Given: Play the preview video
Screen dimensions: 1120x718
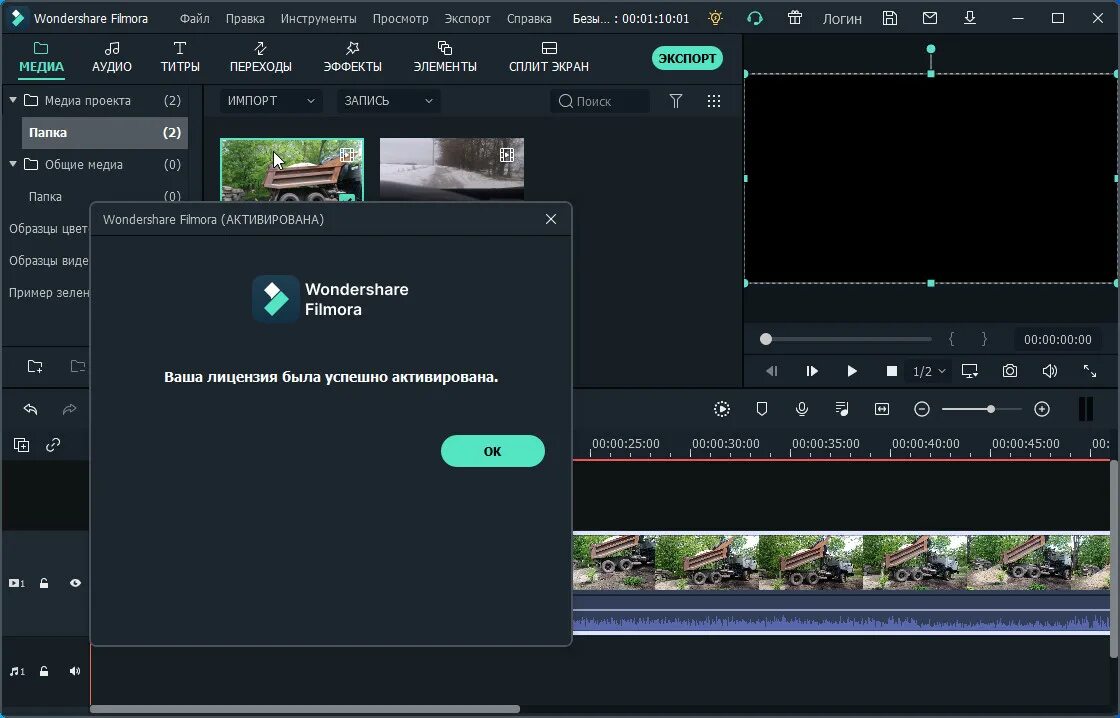Looking at the screenshot, I should coord(851,371).
